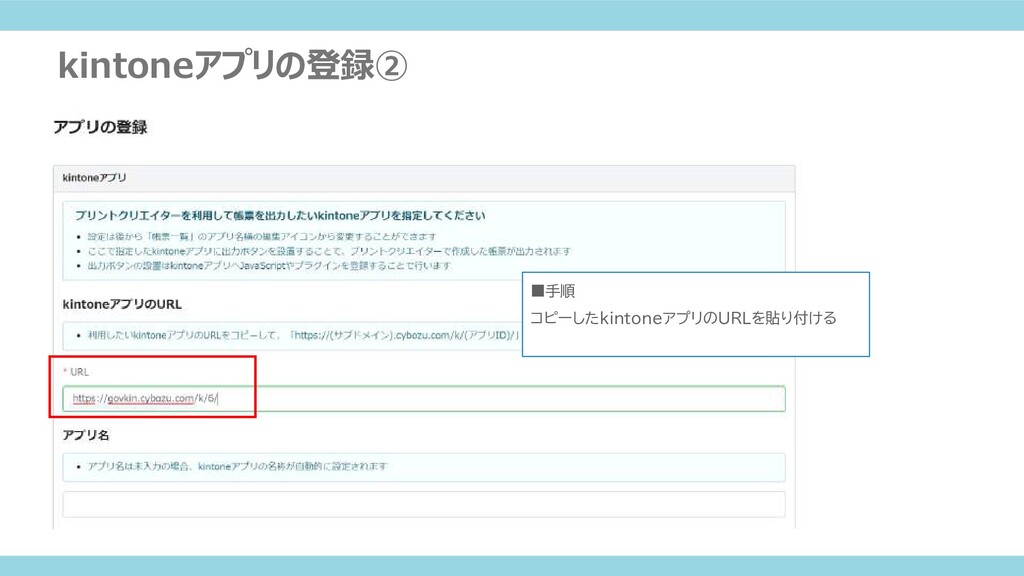Click the kintoneアプリのURL section label
Viewport: 1024px width, 576px height.
pyautogui.click(x=122, y=304)
